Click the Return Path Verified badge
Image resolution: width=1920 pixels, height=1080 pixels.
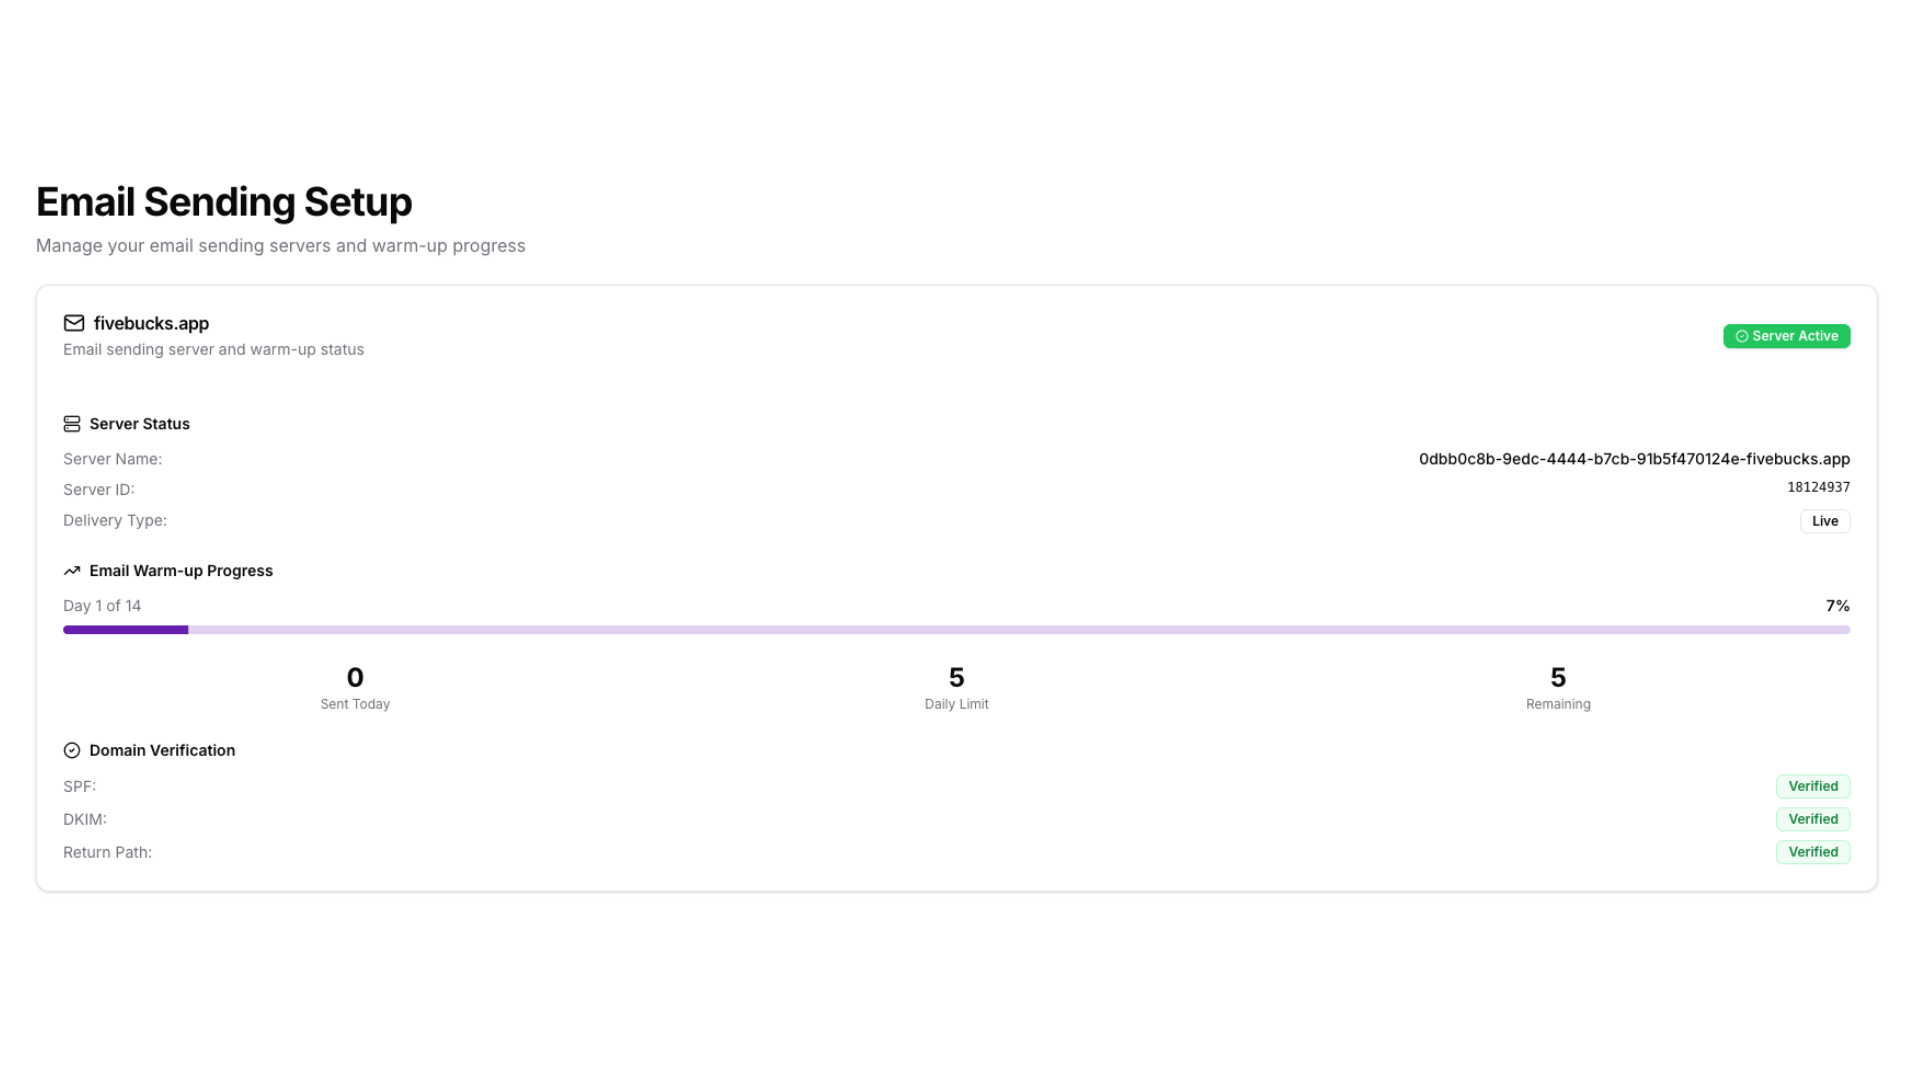click(x=1812, y=852)
